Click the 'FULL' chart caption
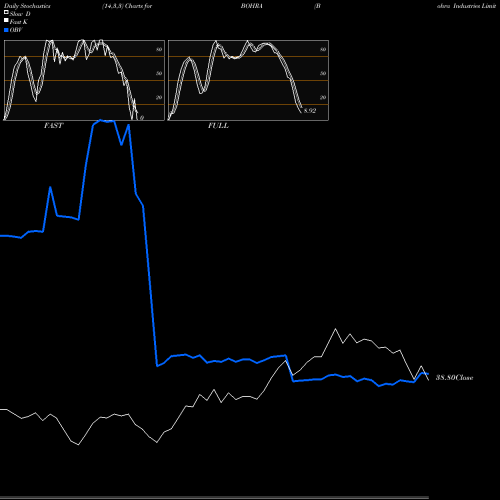The height and width of the screenshot is (500, 500). (x=218, y=126)
